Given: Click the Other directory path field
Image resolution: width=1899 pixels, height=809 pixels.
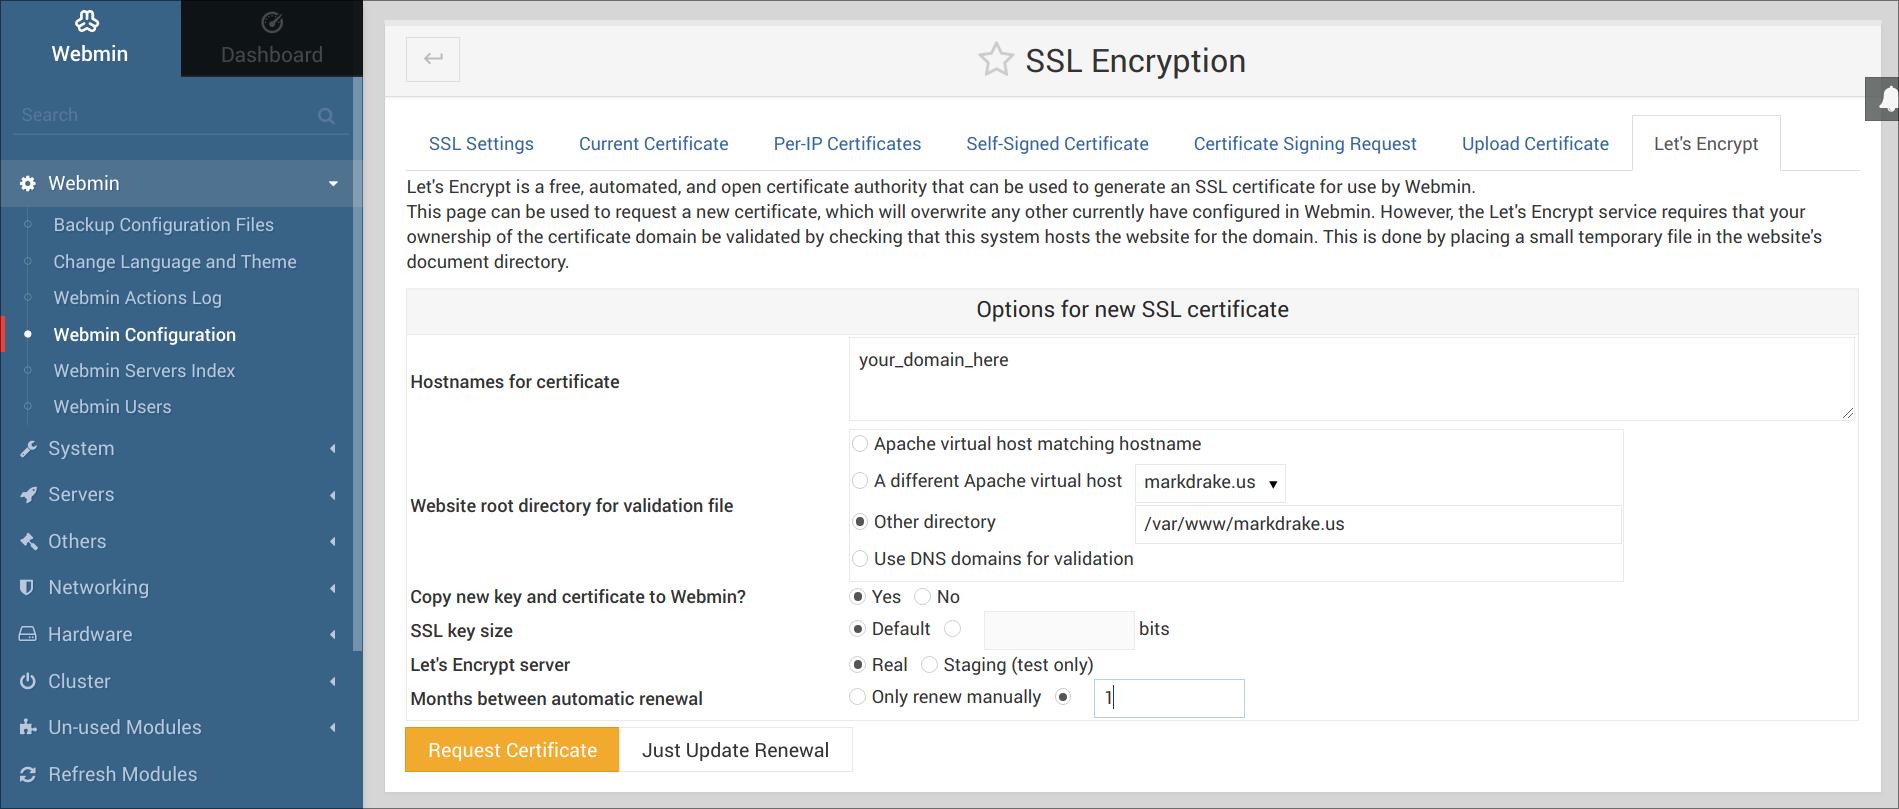Looking at the screenshot, I should (1378, 524).
